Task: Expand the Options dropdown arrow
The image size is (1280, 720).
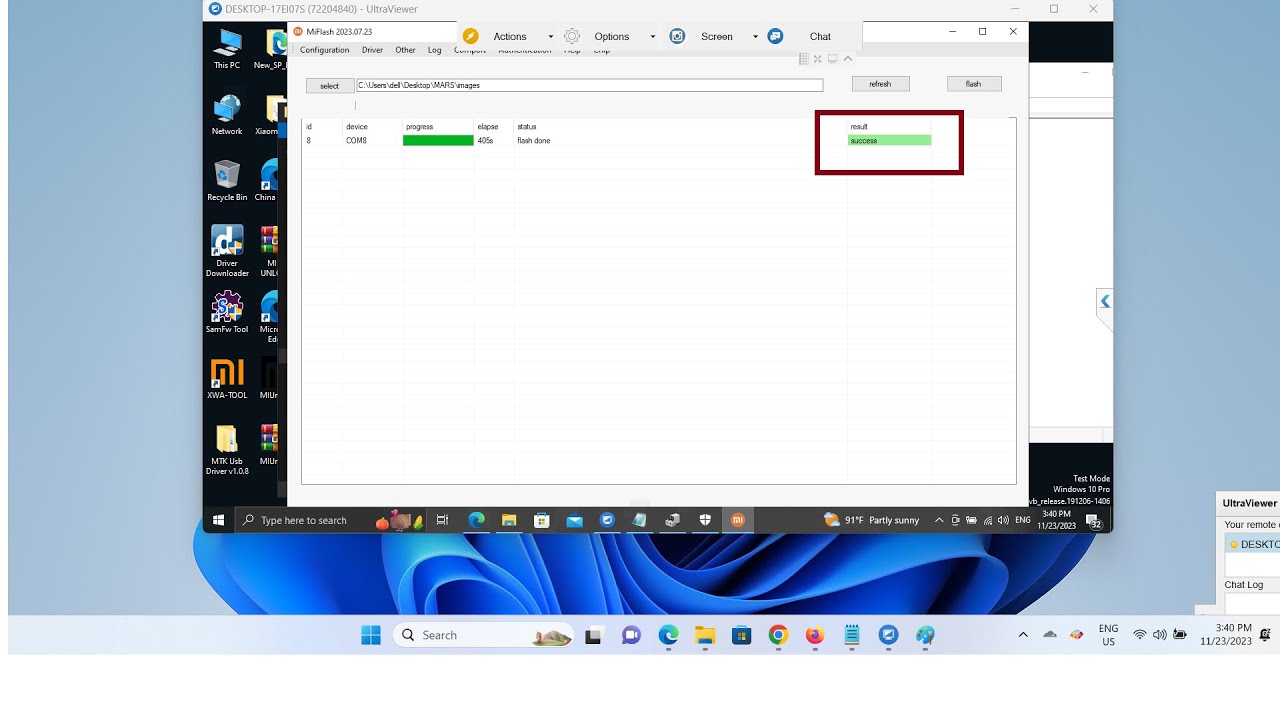Action: click(x=653, y=37)
